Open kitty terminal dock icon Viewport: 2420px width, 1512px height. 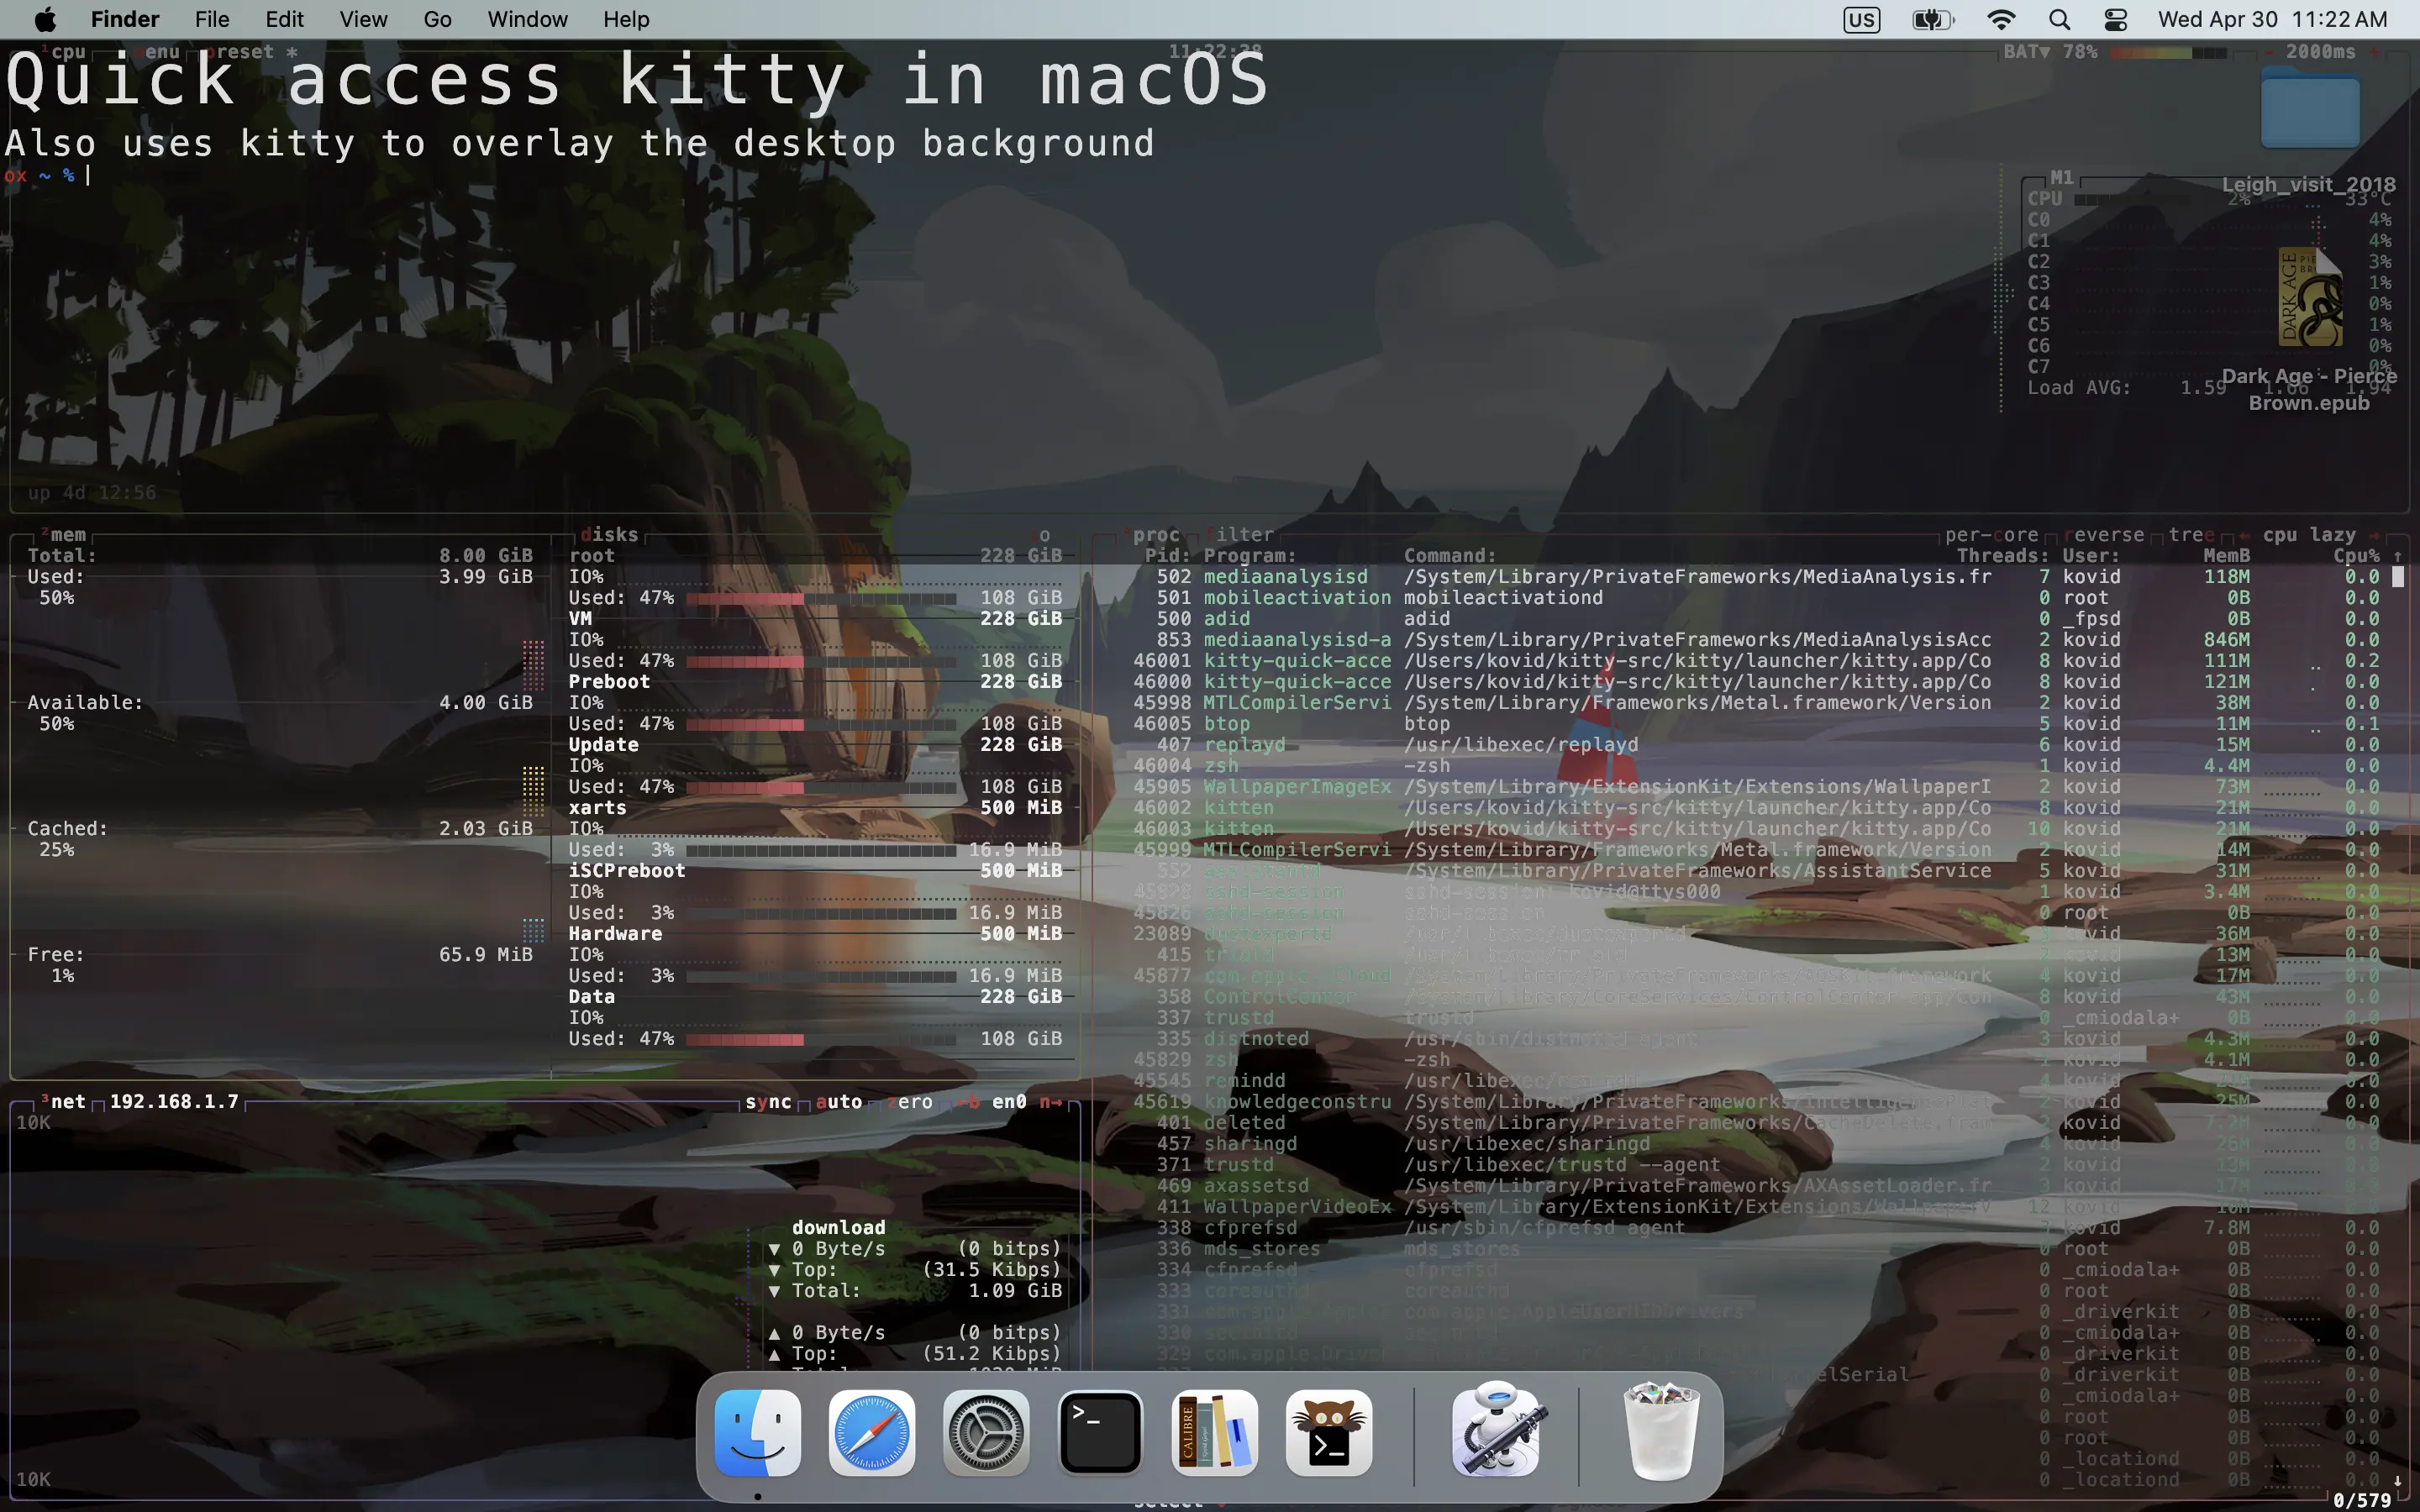click(x=1328, y=1432)
